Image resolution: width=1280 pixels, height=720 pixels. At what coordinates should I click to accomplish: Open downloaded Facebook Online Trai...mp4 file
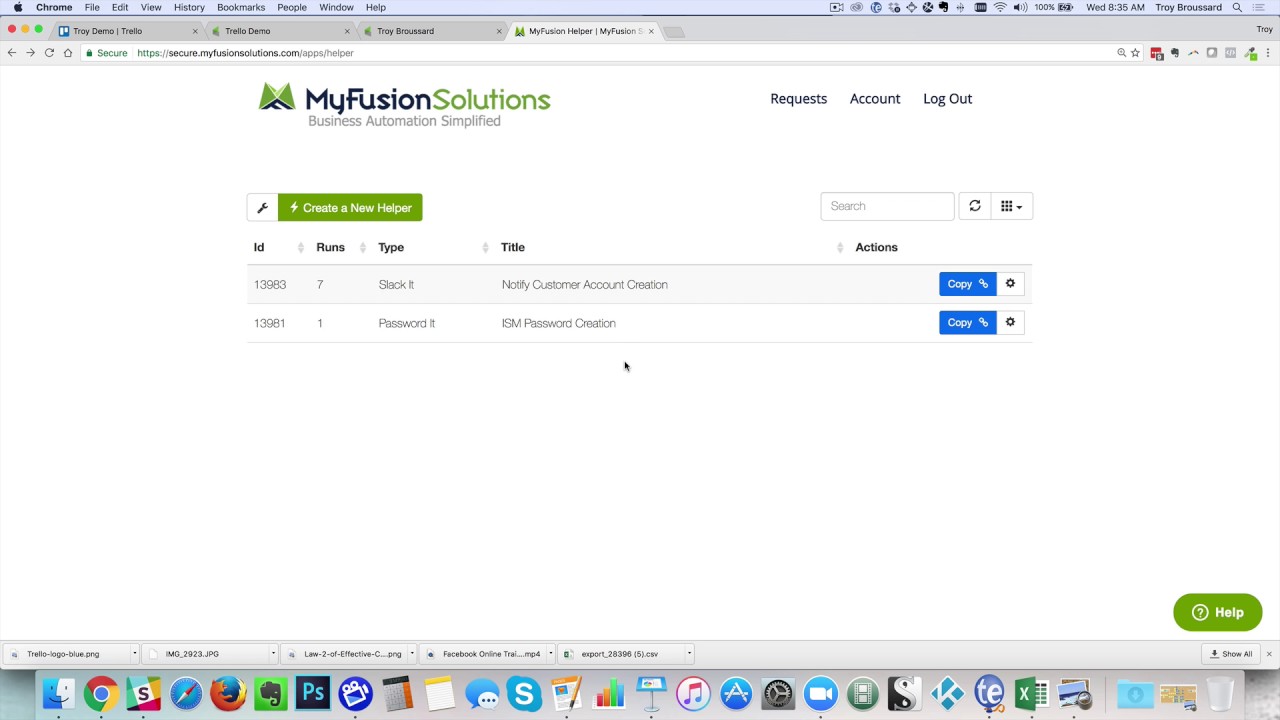click(x=484, y=654)
